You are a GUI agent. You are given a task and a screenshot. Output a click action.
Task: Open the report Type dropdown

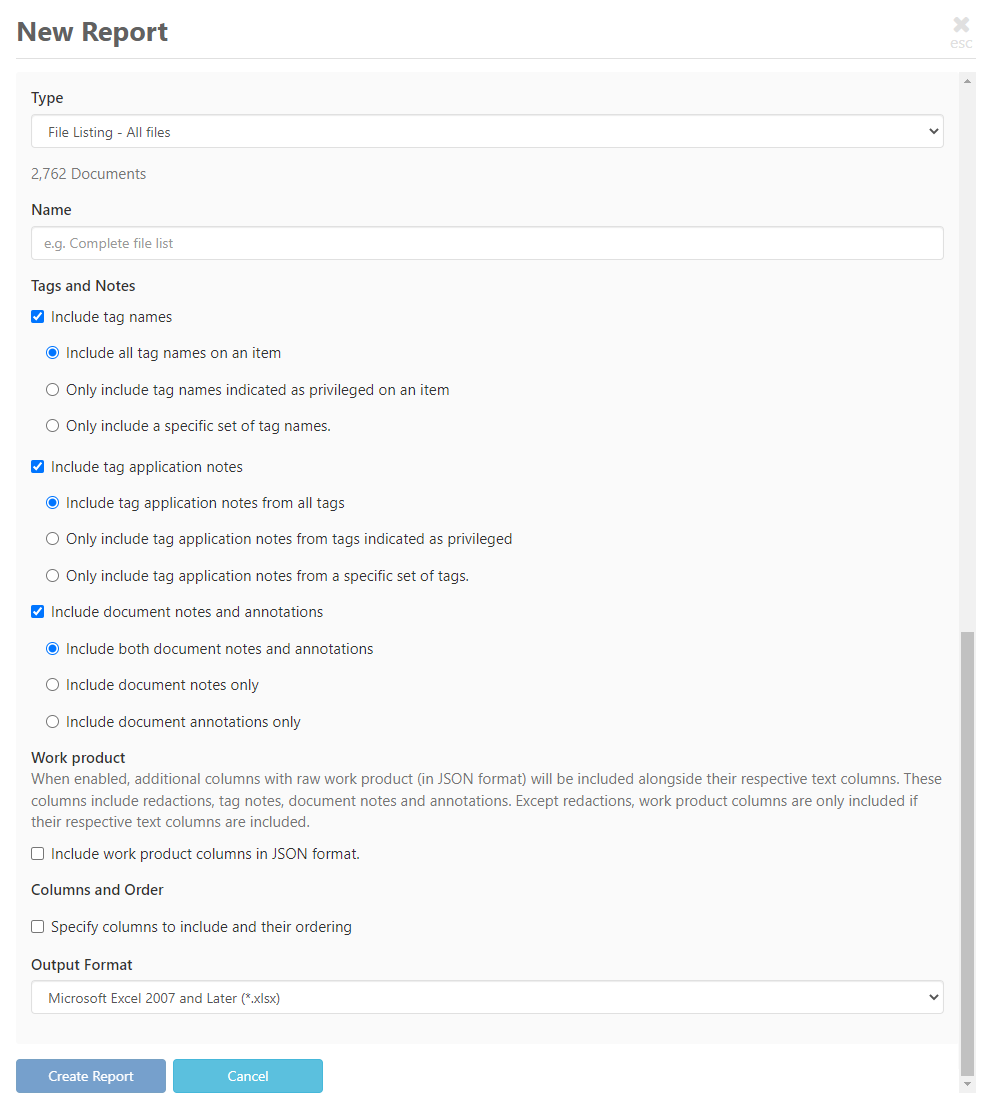(x=486, y=131)
